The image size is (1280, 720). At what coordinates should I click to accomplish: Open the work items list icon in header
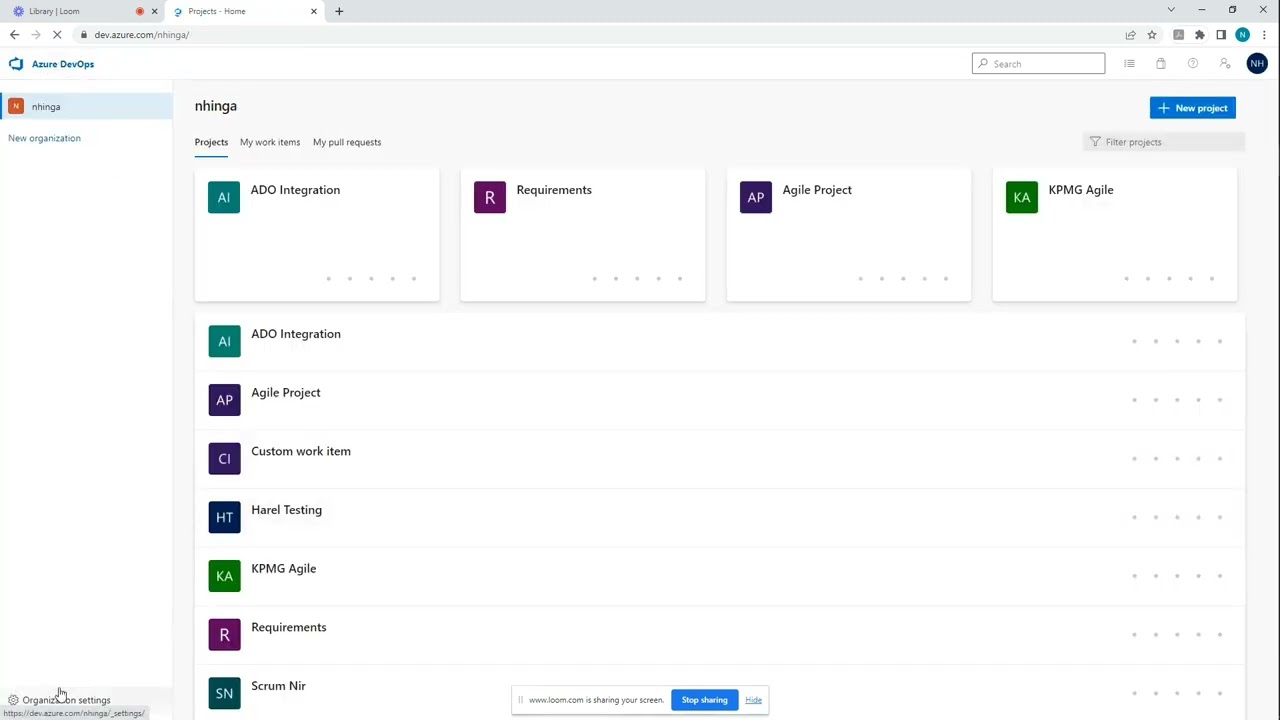[1129, 64]
